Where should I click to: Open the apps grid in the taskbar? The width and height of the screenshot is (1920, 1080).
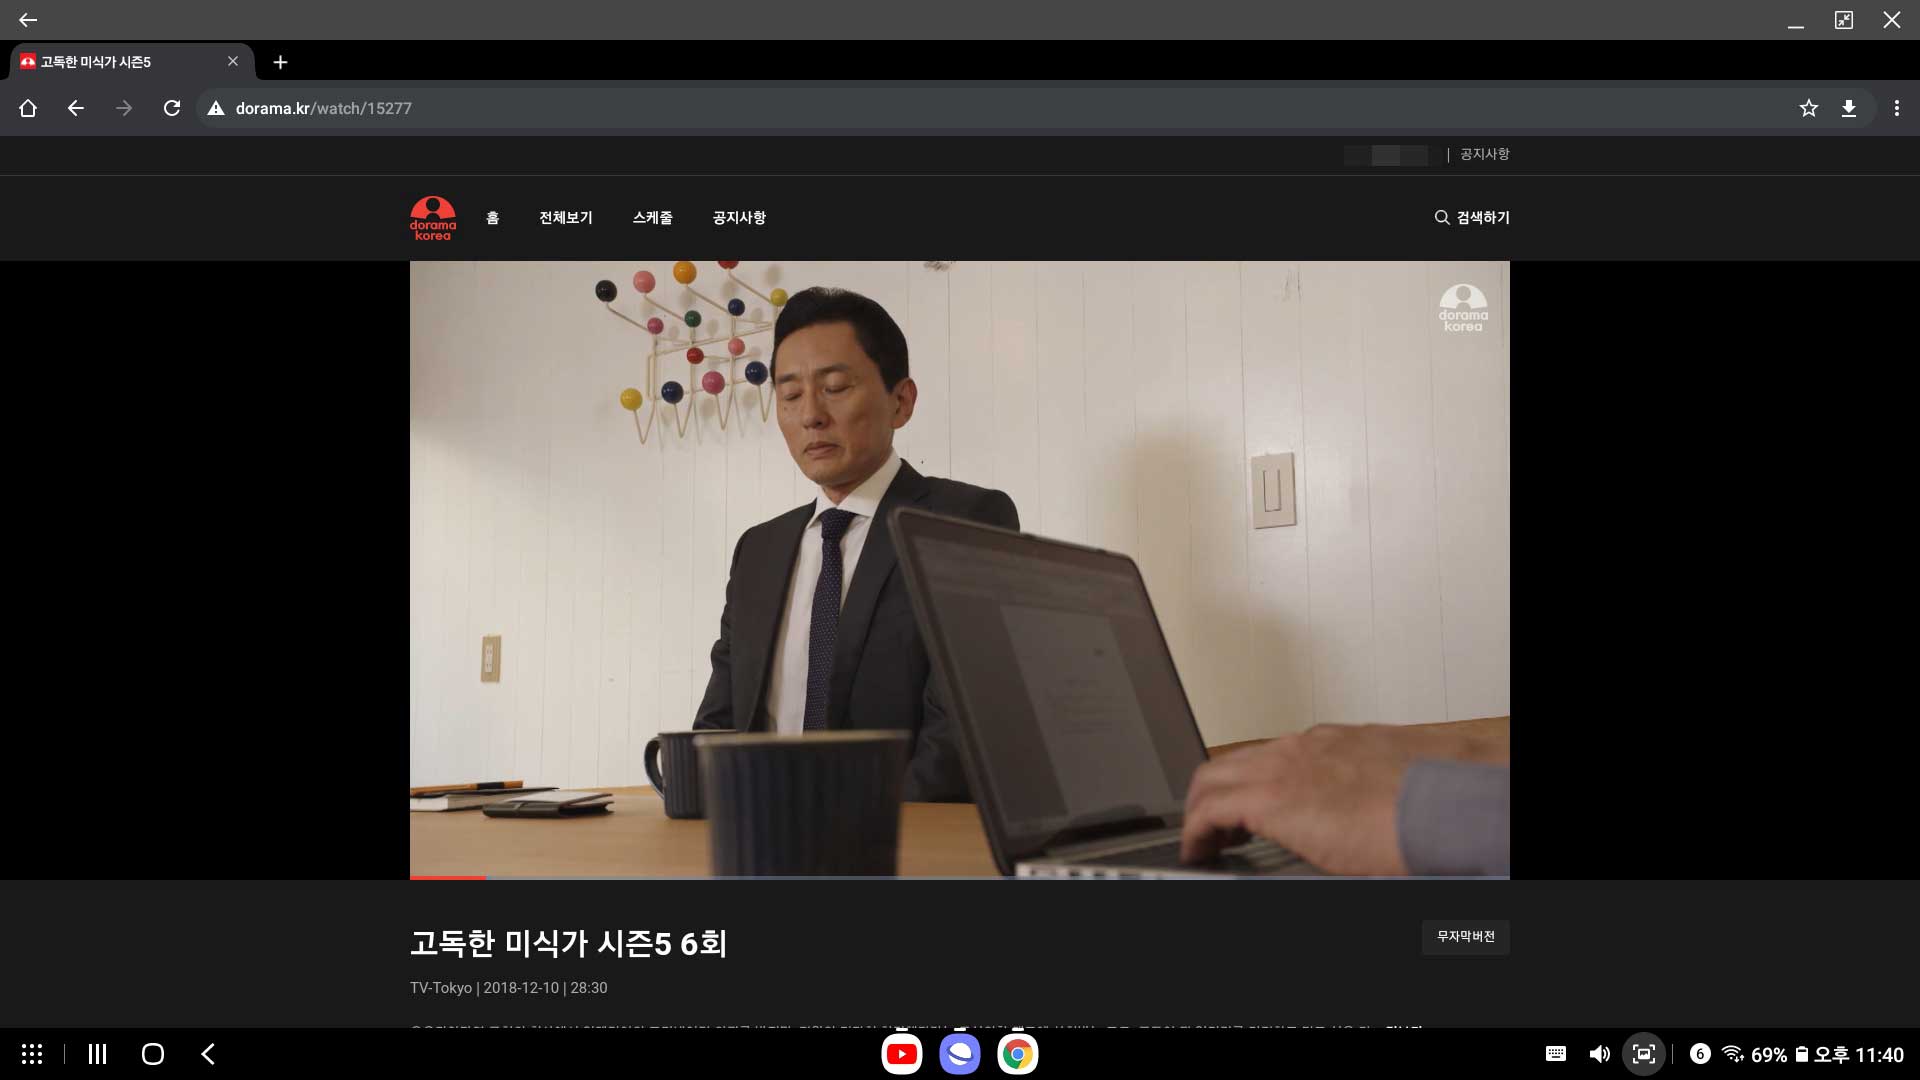[32, 1054]
